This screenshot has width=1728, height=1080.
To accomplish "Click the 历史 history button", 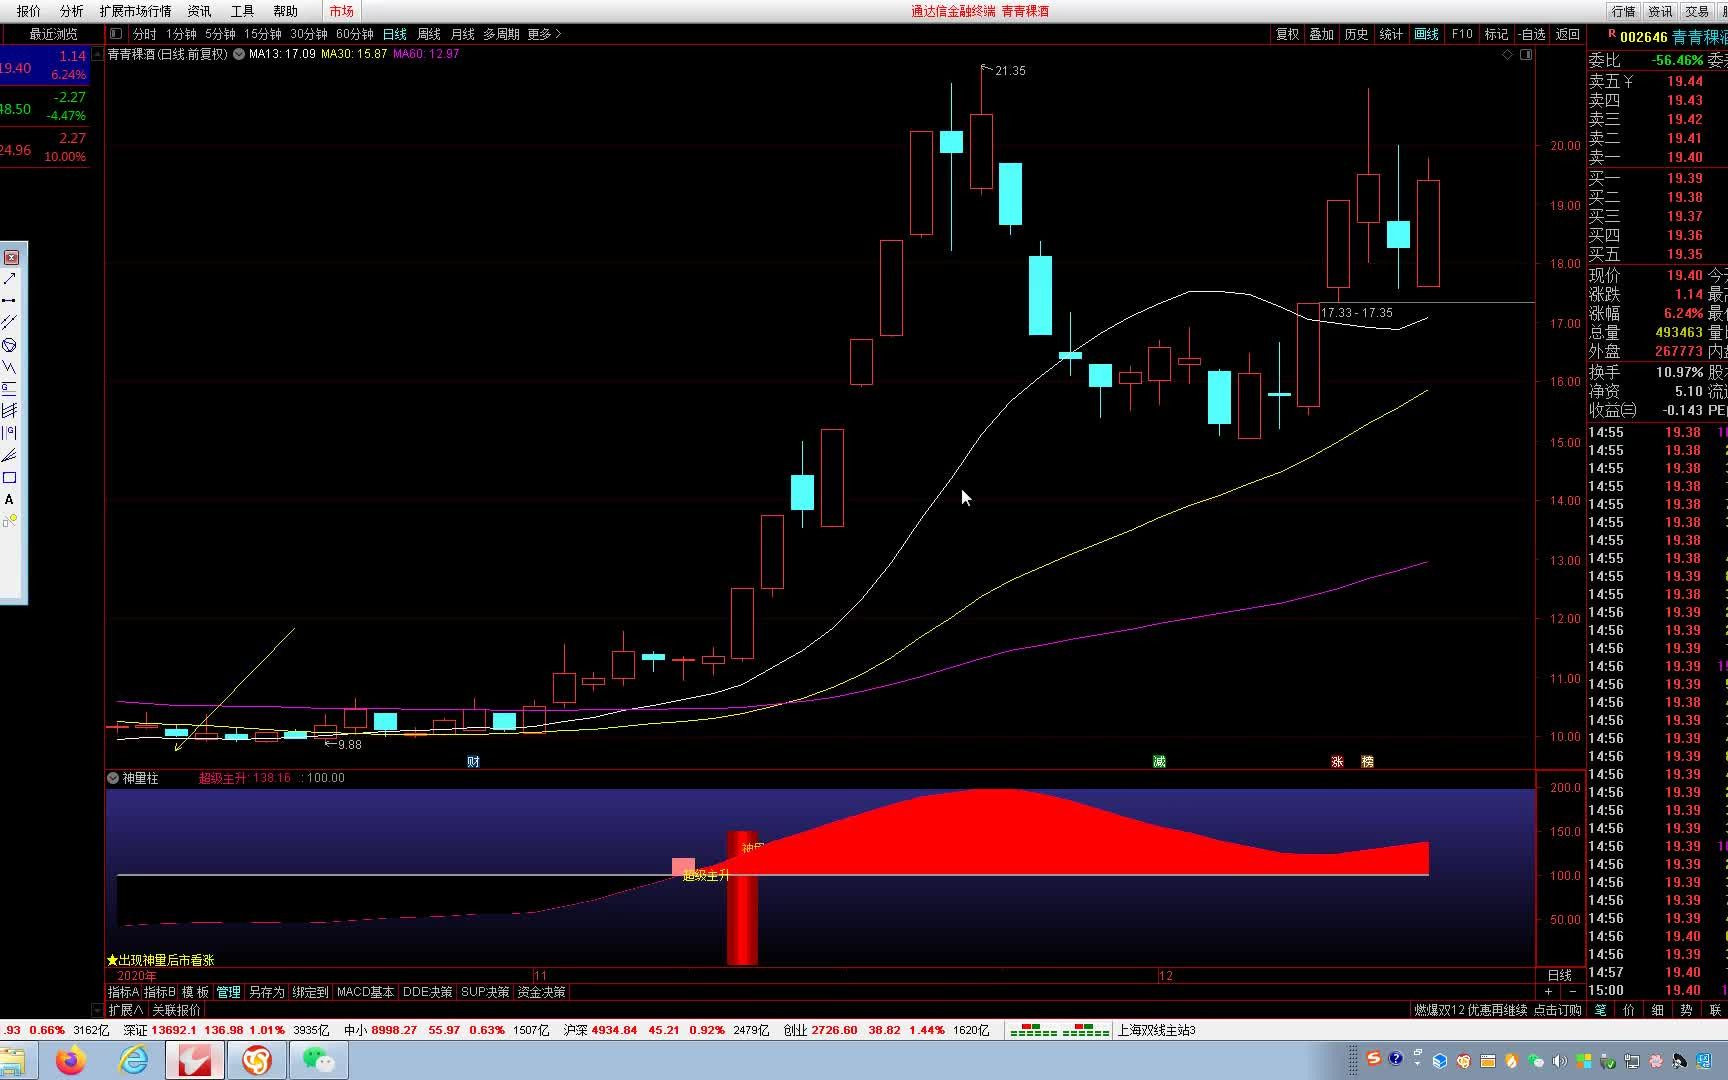I will [x=1356, y=34].
